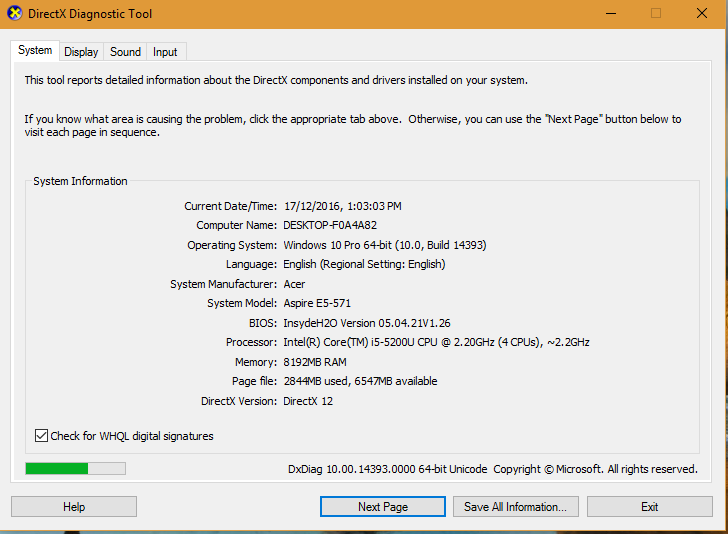Click the Next Page button
The image size is (728, 534).
(382, 507)
